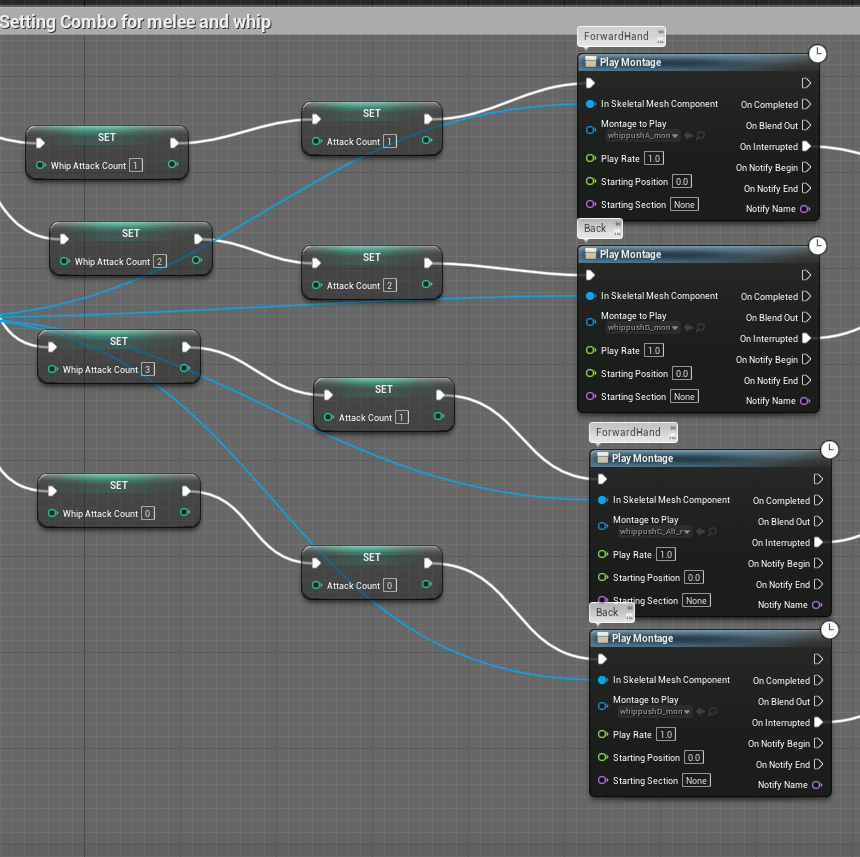Click the Play Rate value on whippushA node
Screen dimensions: 860x857
(x=653, y=159)
